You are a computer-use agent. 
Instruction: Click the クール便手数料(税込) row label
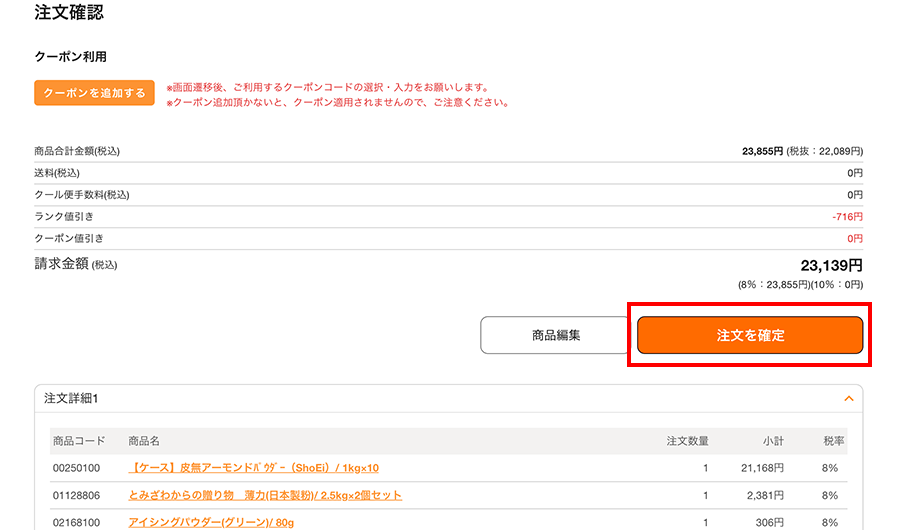coord(82,195)
